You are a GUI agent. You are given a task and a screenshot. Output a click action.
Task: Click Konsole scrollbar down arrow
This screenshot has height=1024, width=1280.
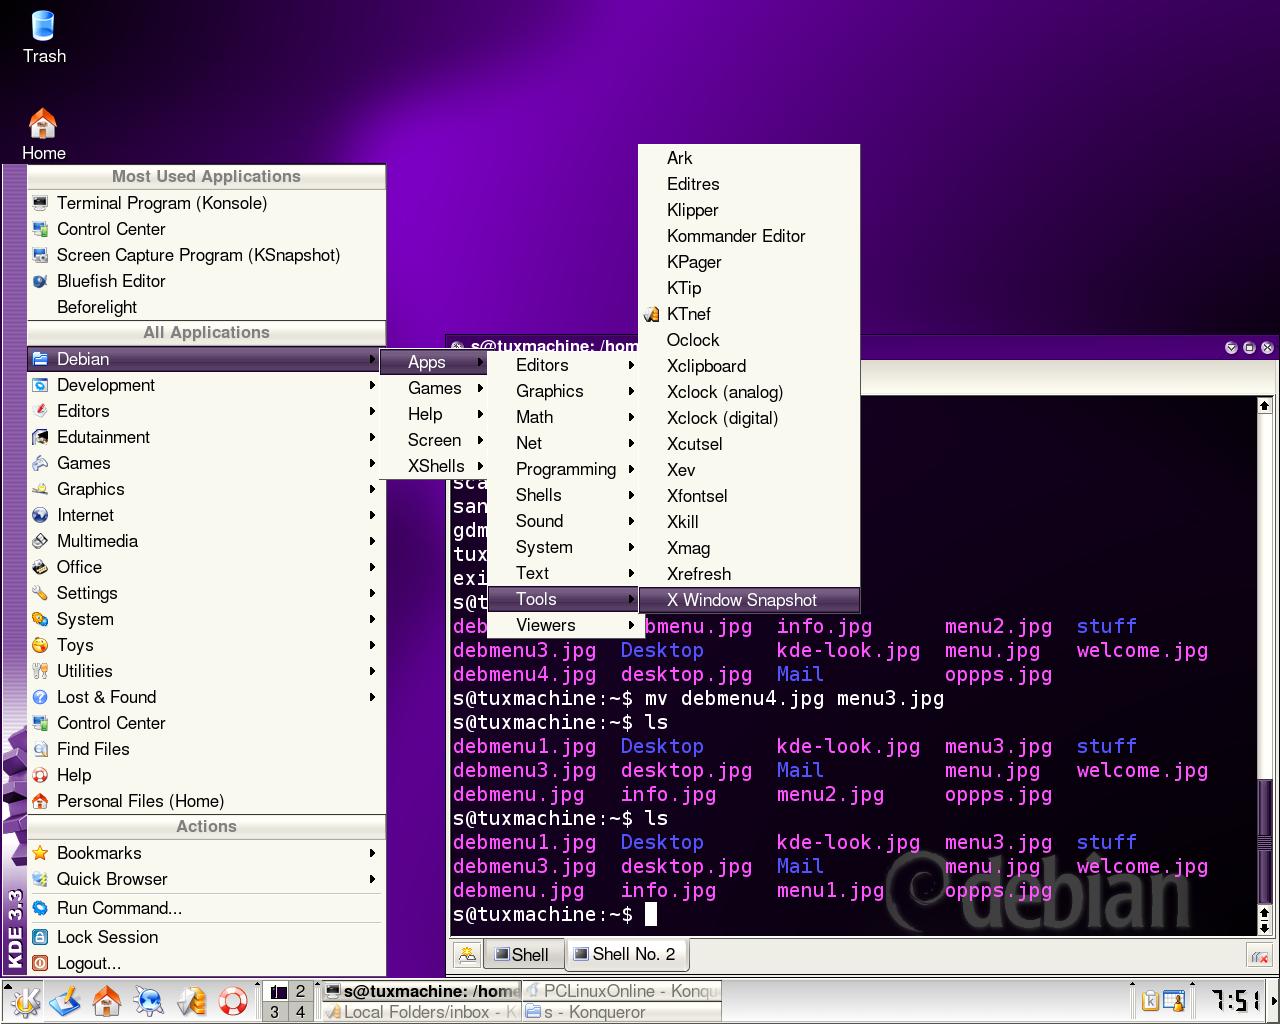[x=1264, y=927]
